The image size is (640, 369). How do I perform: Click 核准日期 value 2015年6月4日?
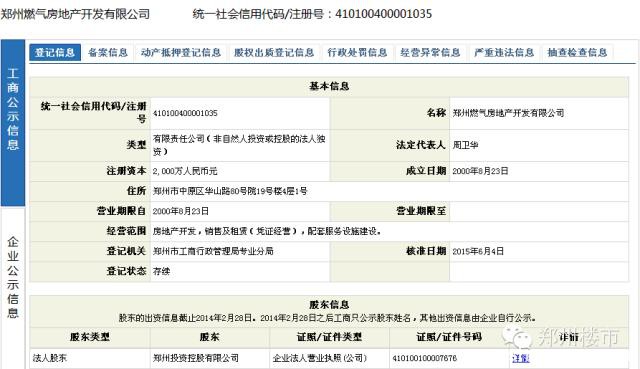[478, 251]
